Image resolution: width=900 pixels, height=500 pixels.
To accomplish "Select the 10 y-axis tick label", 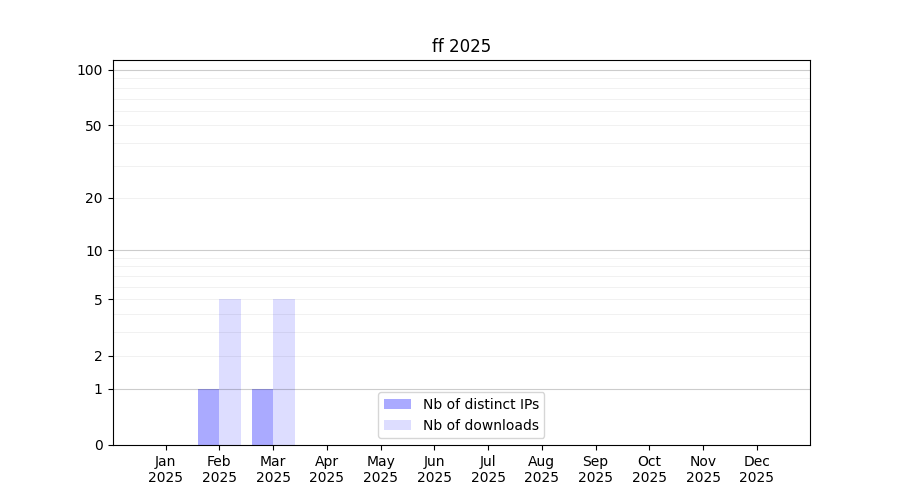I will tap(94, 251).
